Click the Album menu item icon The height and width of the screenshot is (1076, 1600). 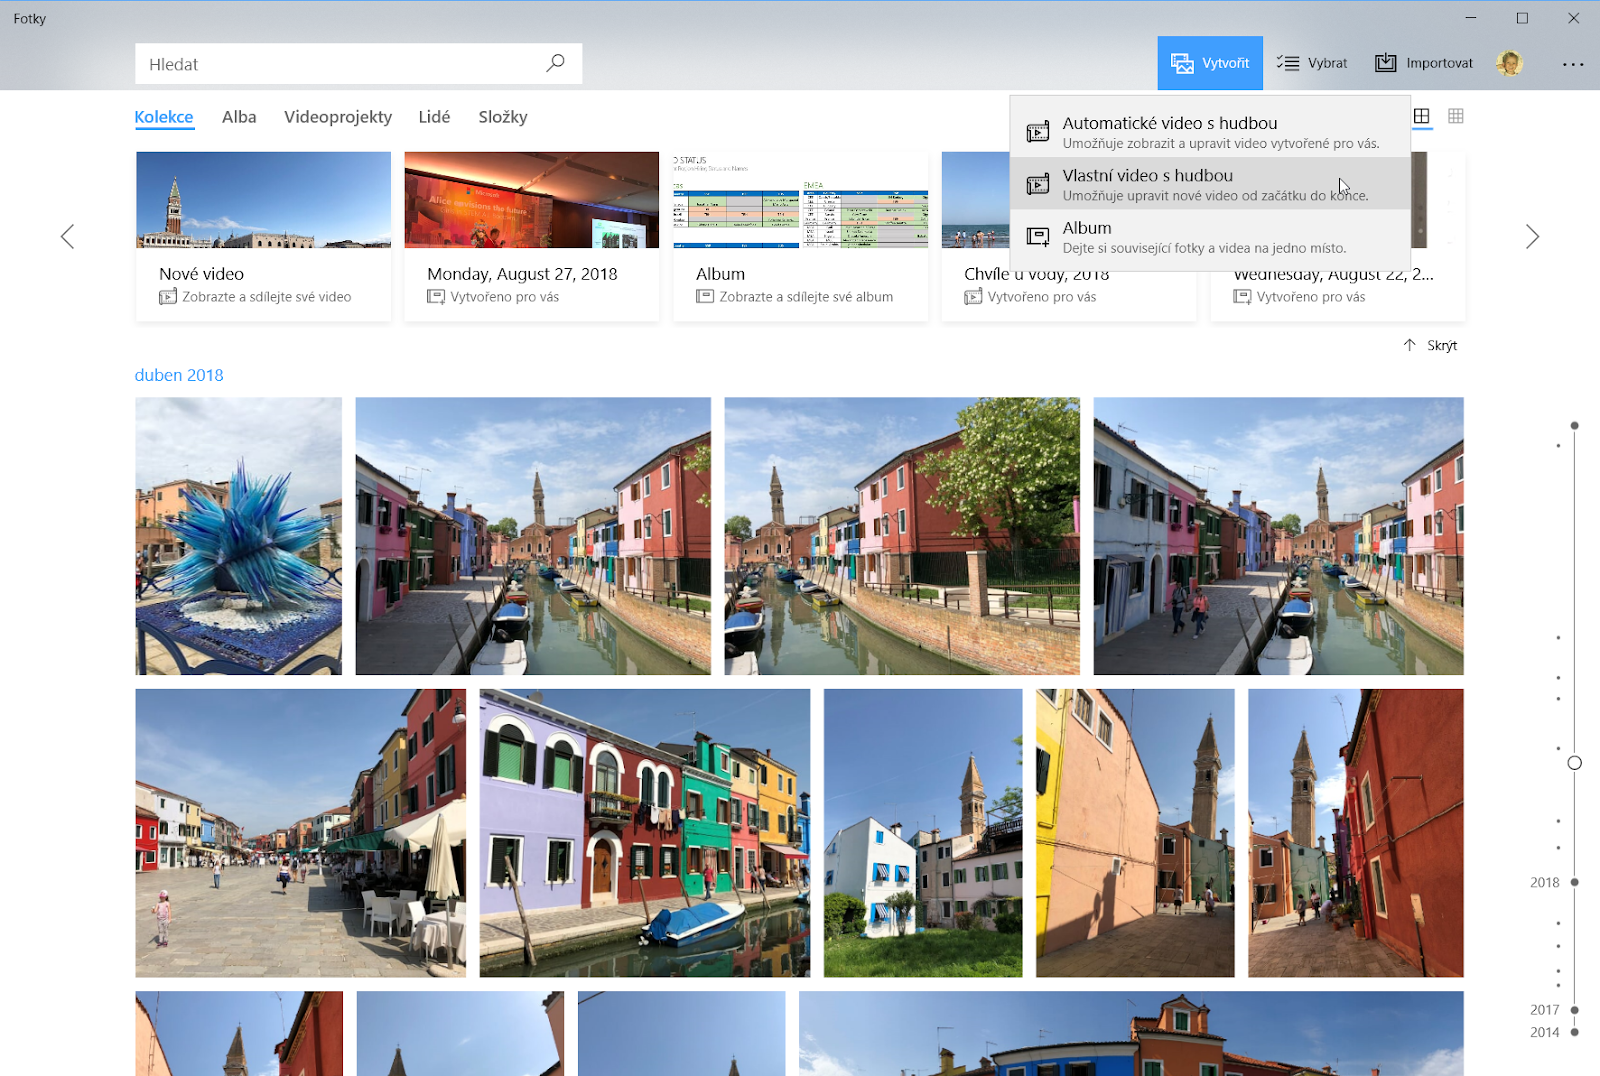tap(1038, 237)
